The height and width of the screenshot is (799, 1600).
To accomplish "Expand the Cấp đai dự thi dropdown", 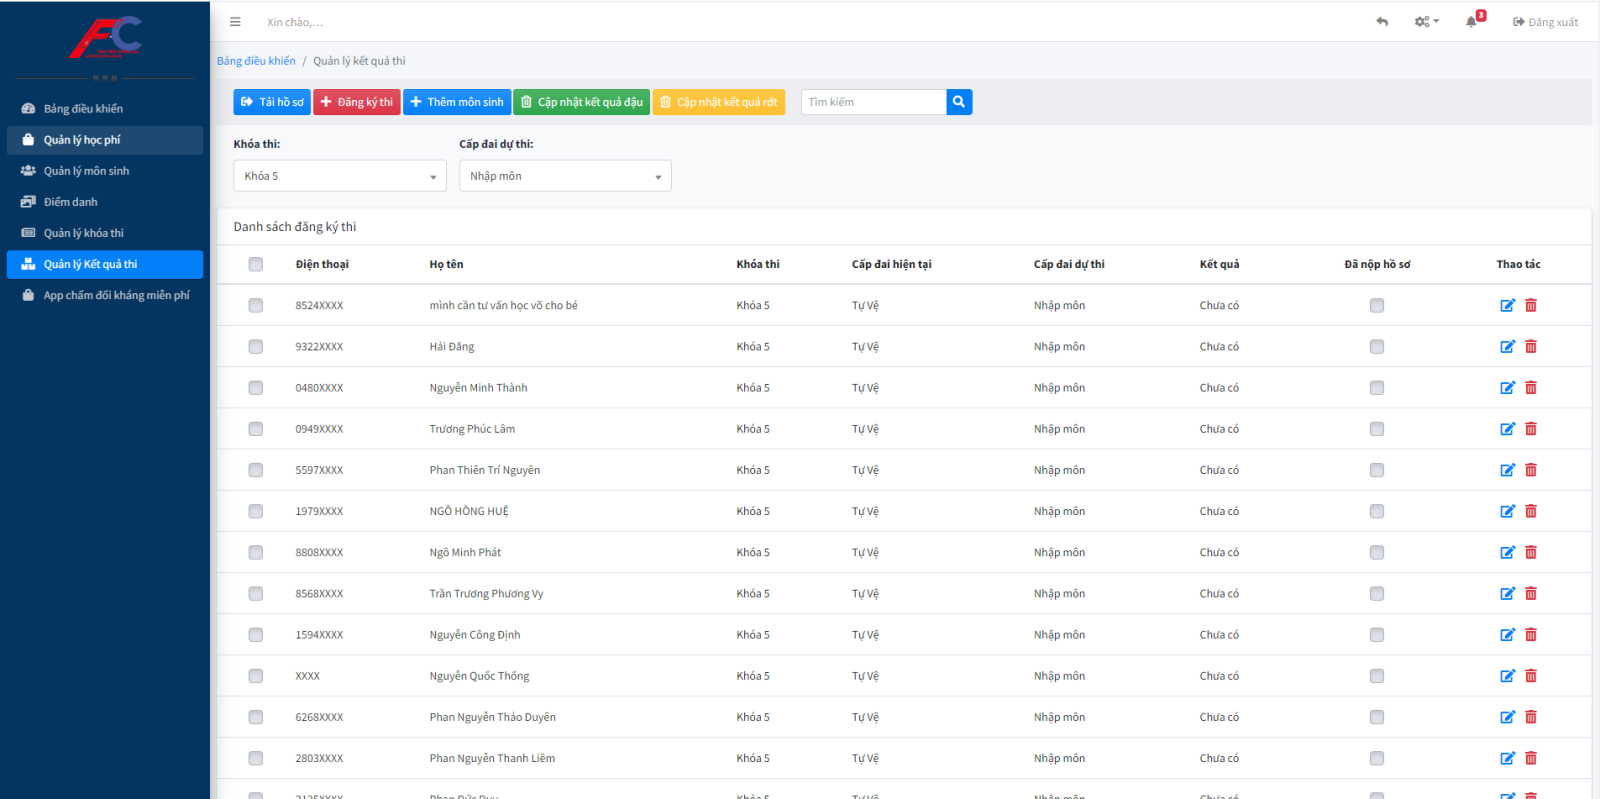I will point(565,176).
